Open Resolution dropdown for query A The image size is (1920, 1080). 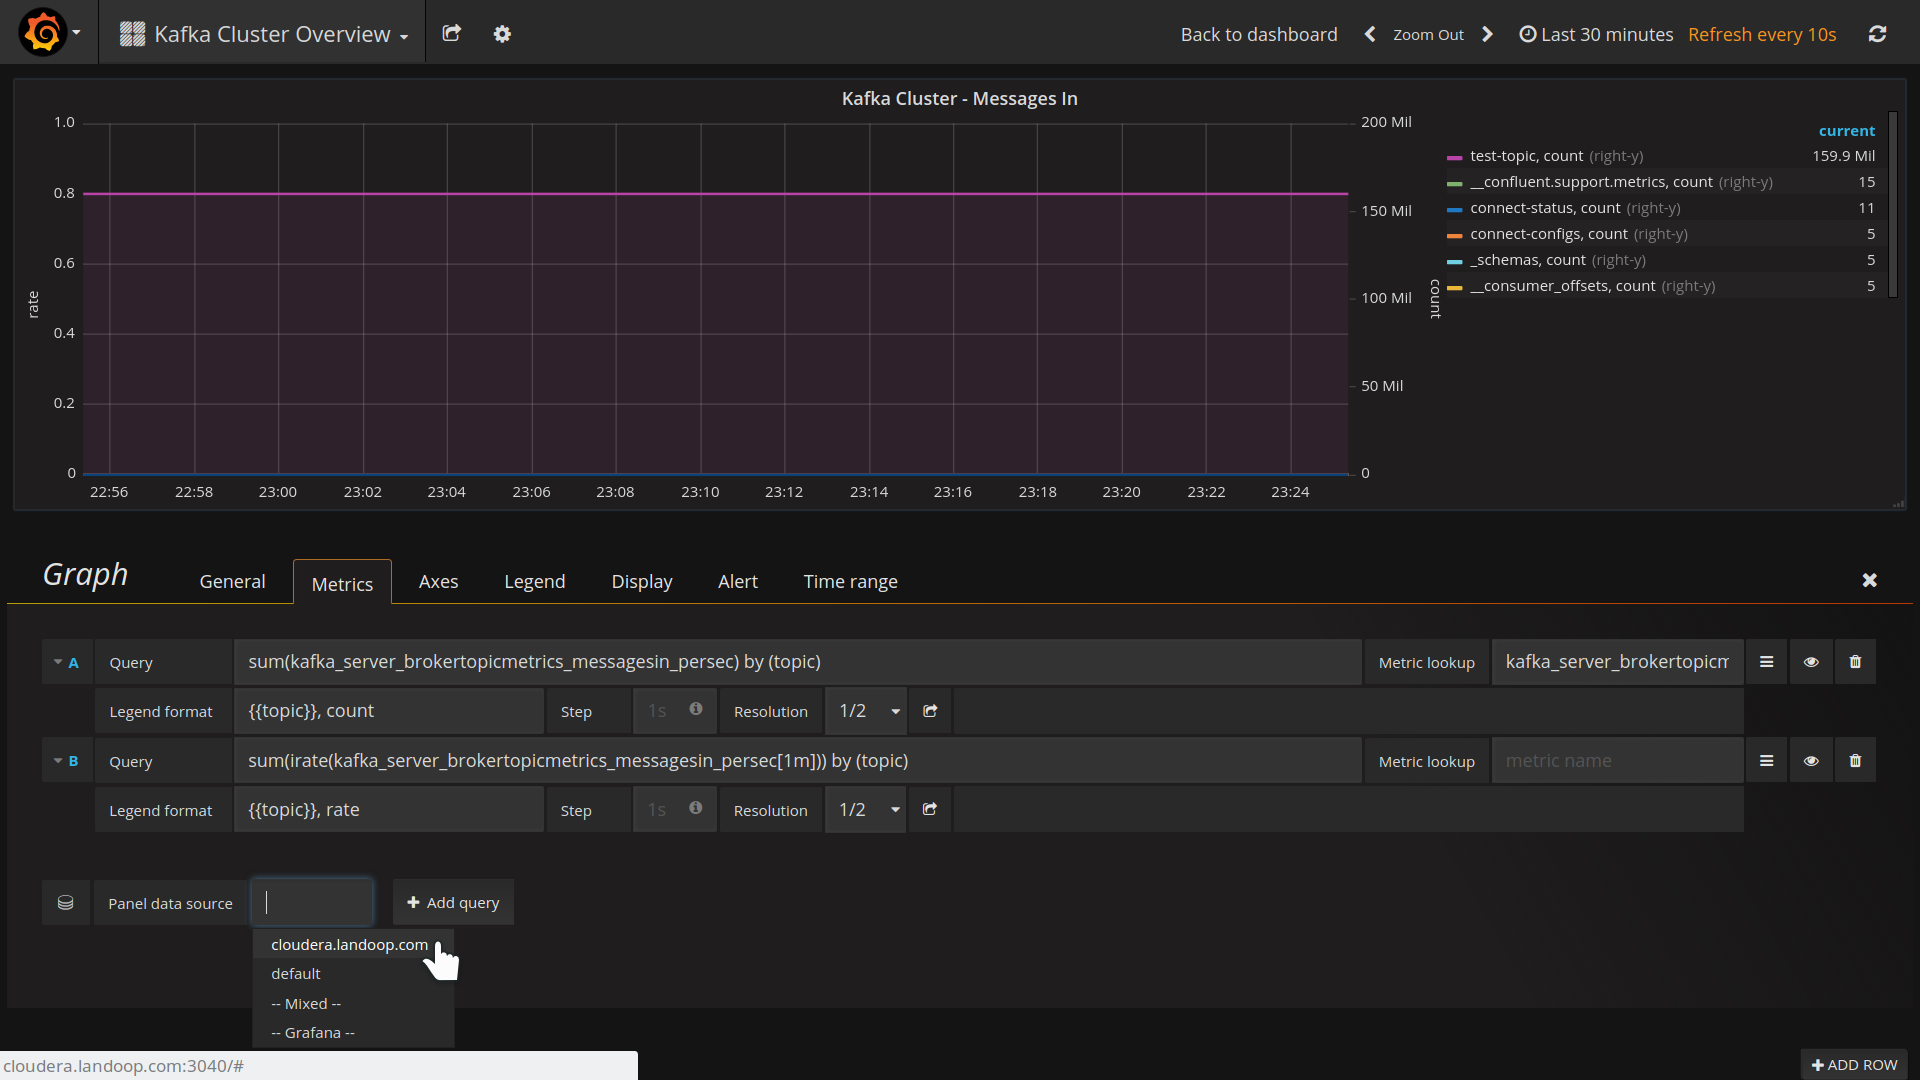866,711
